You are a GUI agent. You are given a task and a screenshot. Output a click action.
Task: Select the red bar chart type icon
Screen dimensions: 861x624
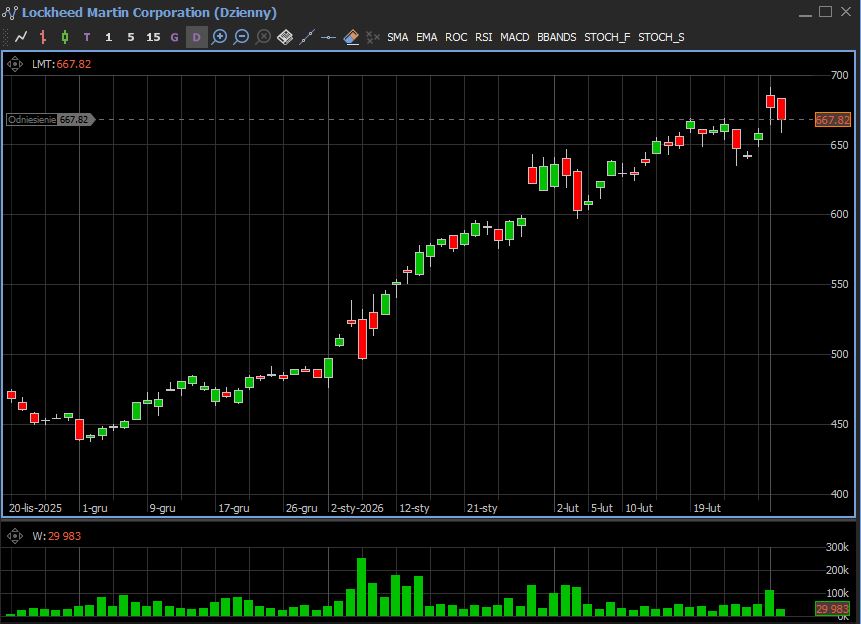43,37
